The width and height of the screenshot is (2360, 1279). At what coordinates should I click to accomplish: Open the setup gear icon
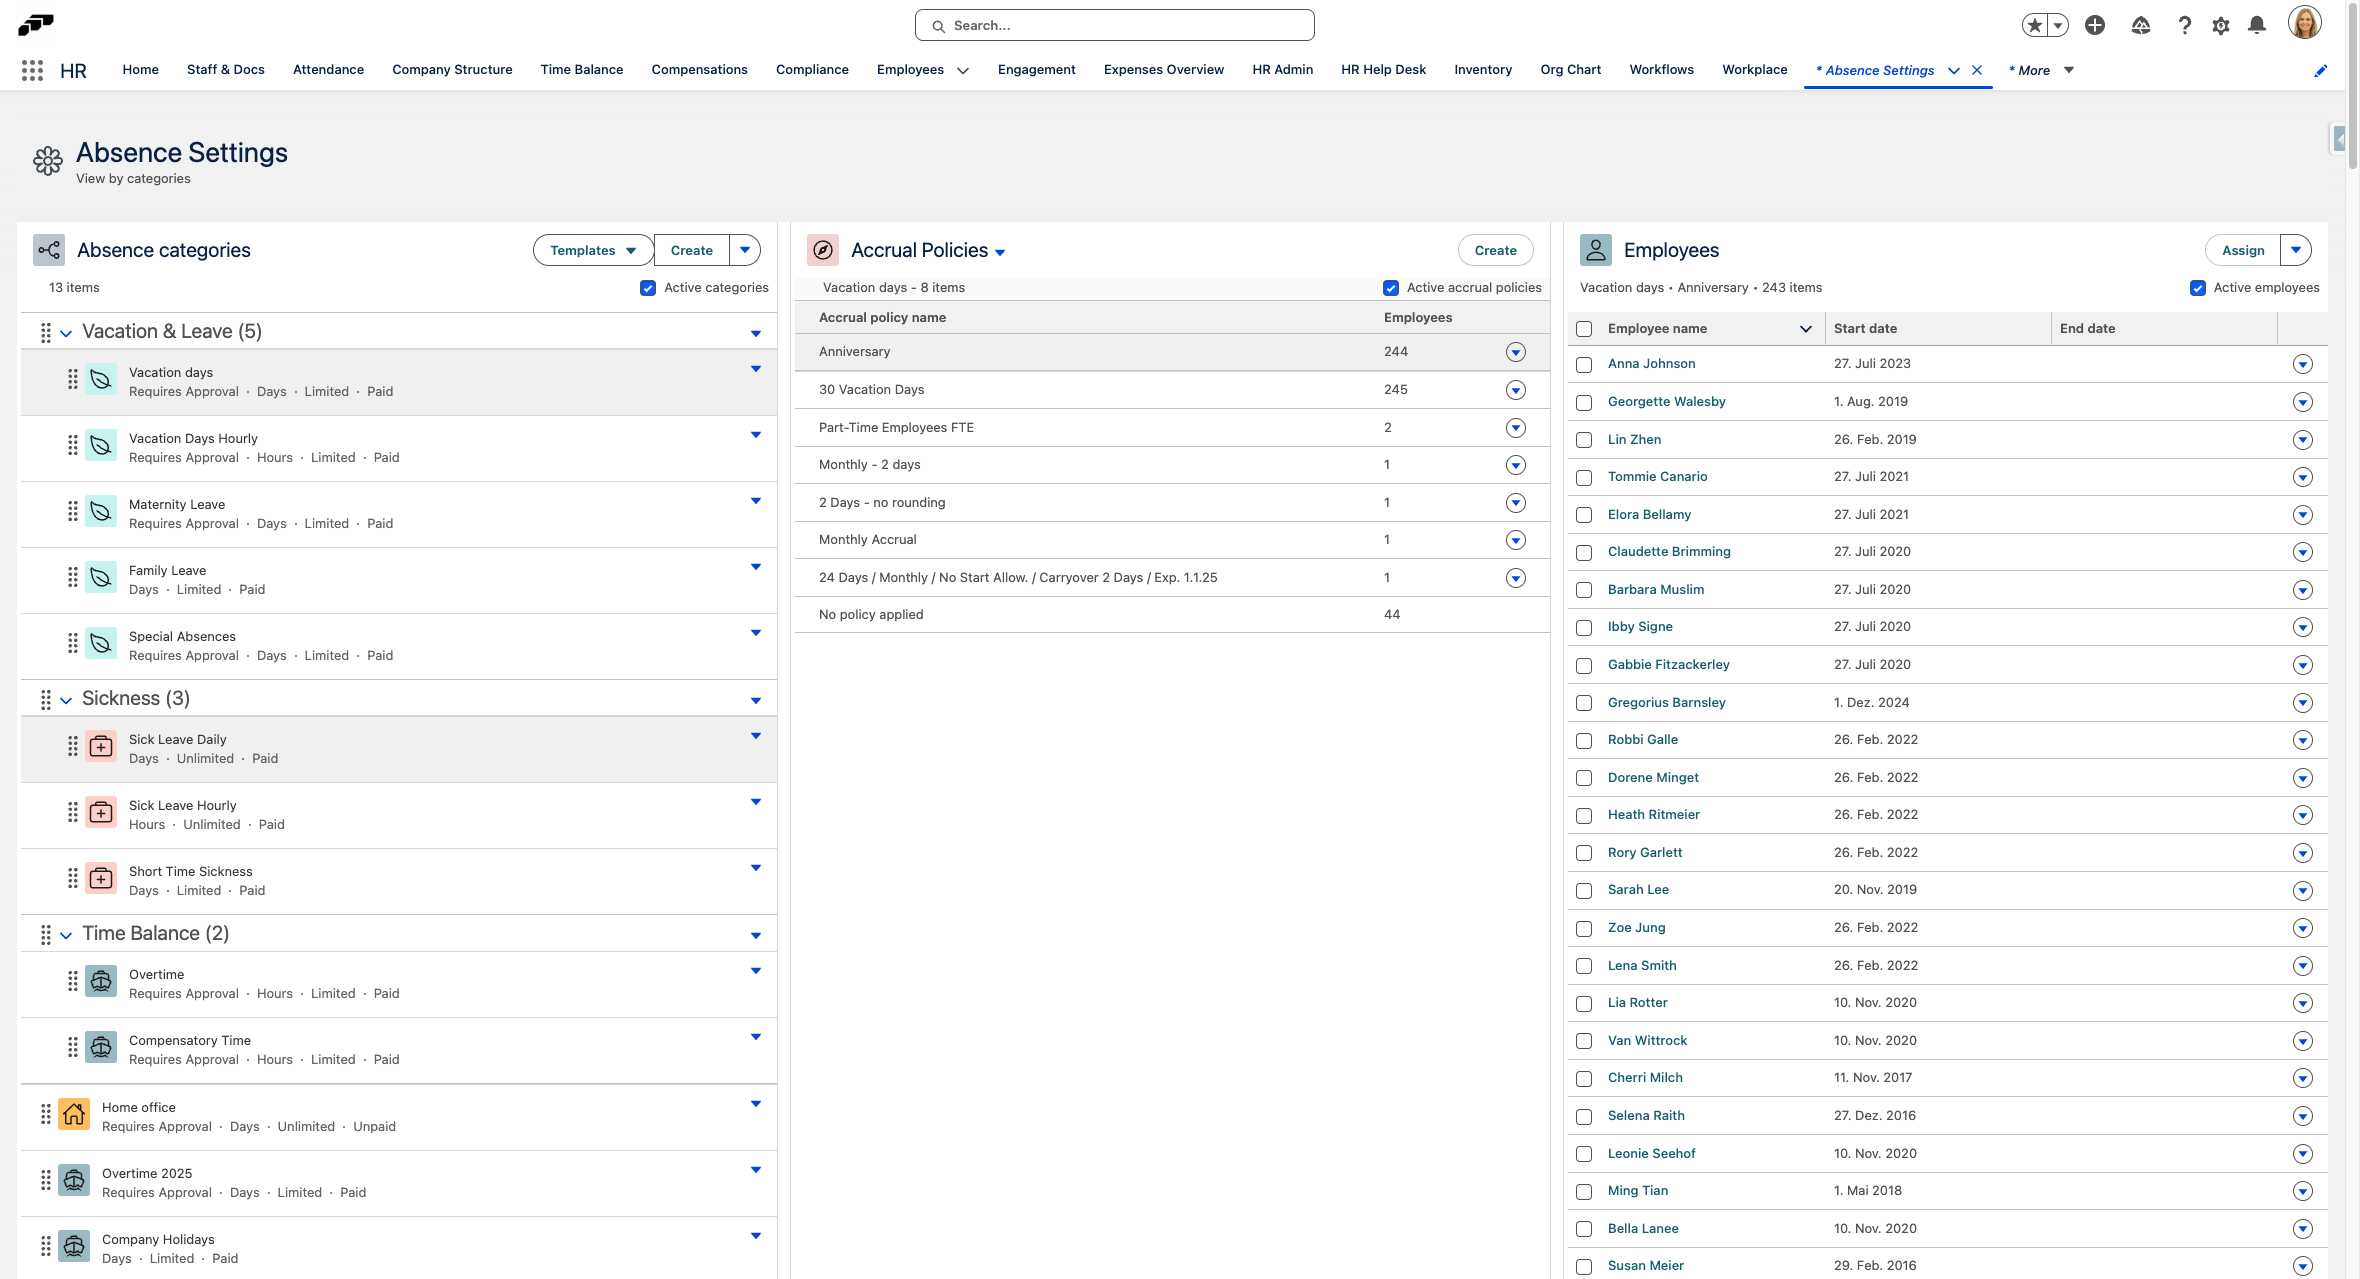click(2220, 26)
